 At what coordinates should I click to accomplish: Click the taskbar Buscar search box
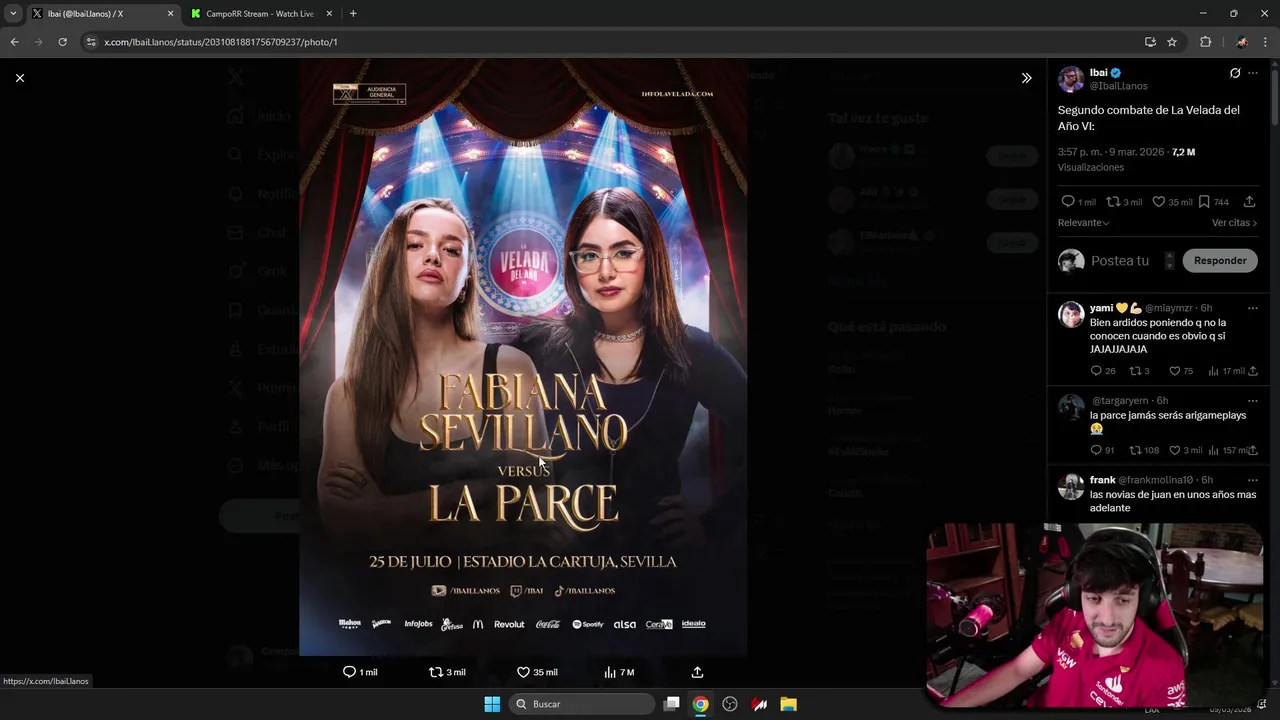coord(582,704)
